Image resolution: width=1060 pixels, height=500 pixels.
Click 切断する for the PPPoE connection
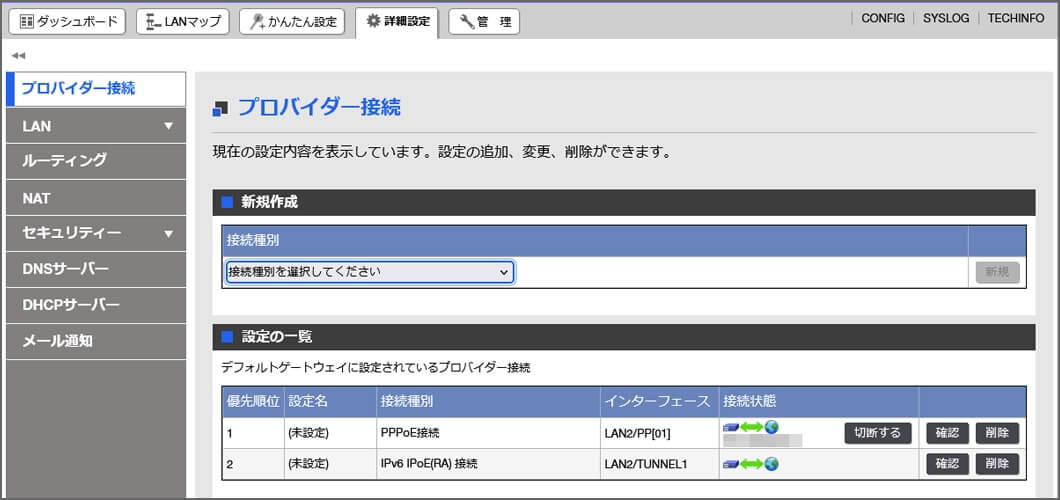(x=877, y=433)
